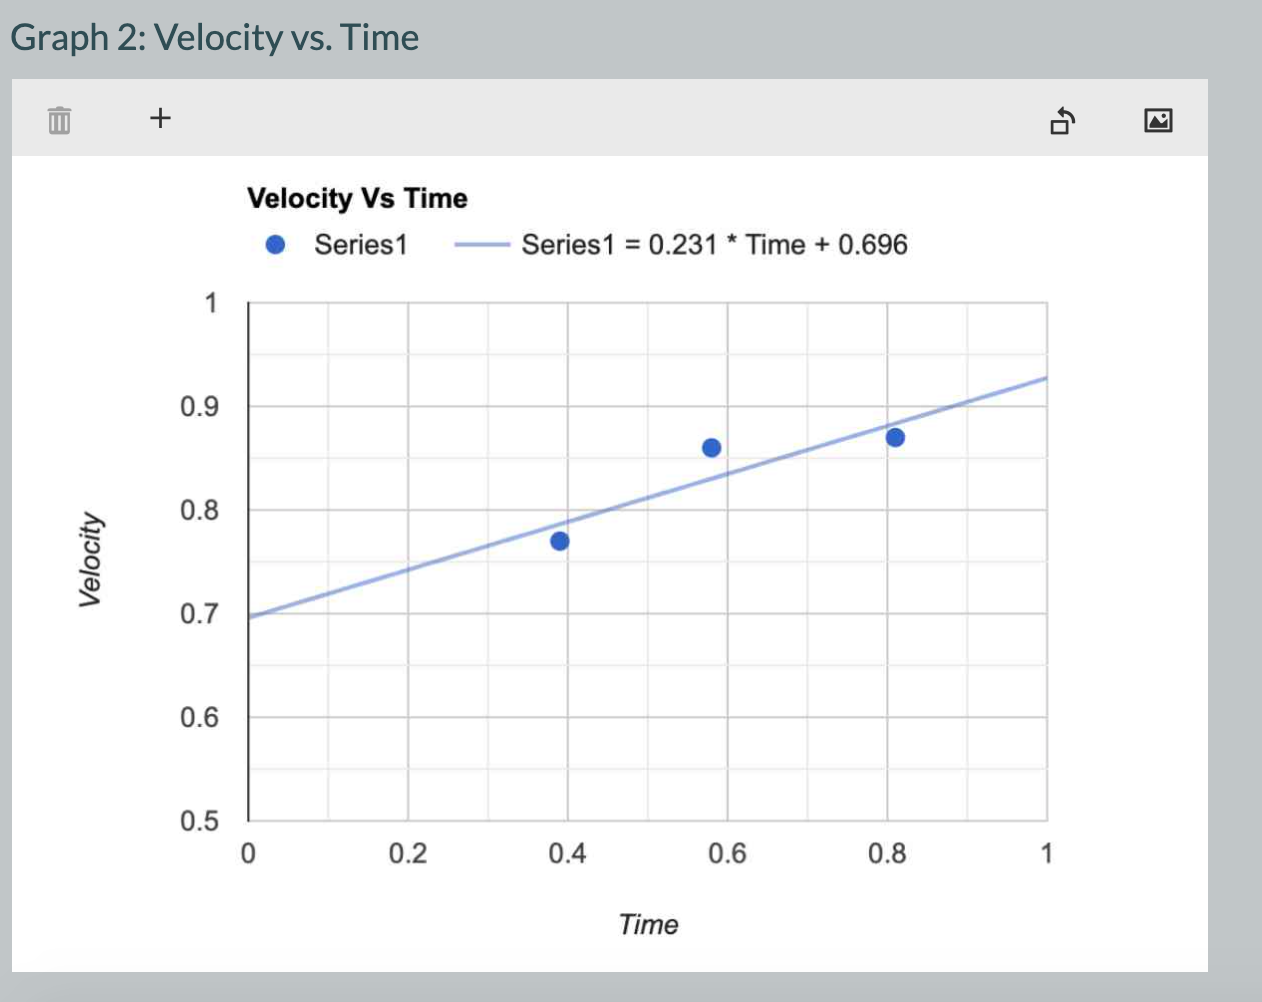The width and height of the screenshot is (1262, 1002).
Task: Toggle the trendline by clicking its legend label
Action: click(716, 243)
